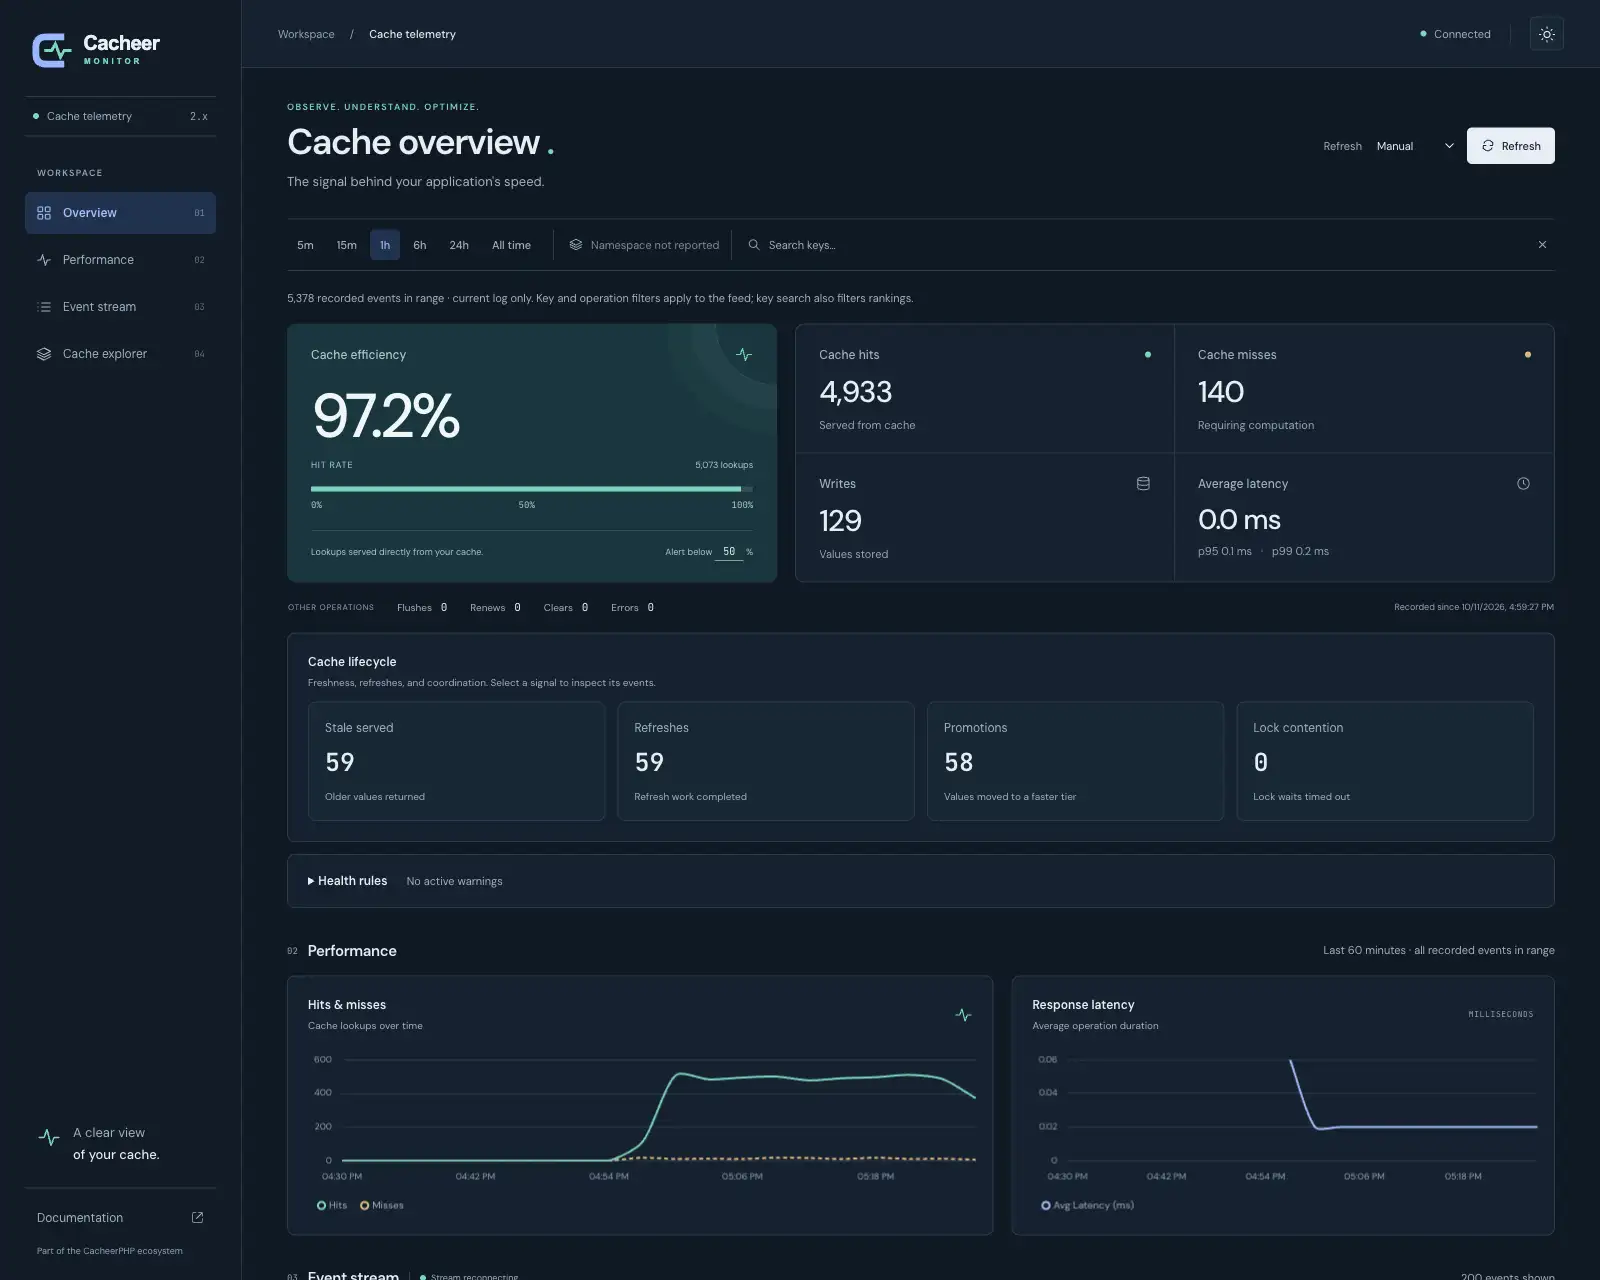Click the Cacheer Monitor logo icon
This screenshot has width=1600, height=1280.
tap(52, 50)
